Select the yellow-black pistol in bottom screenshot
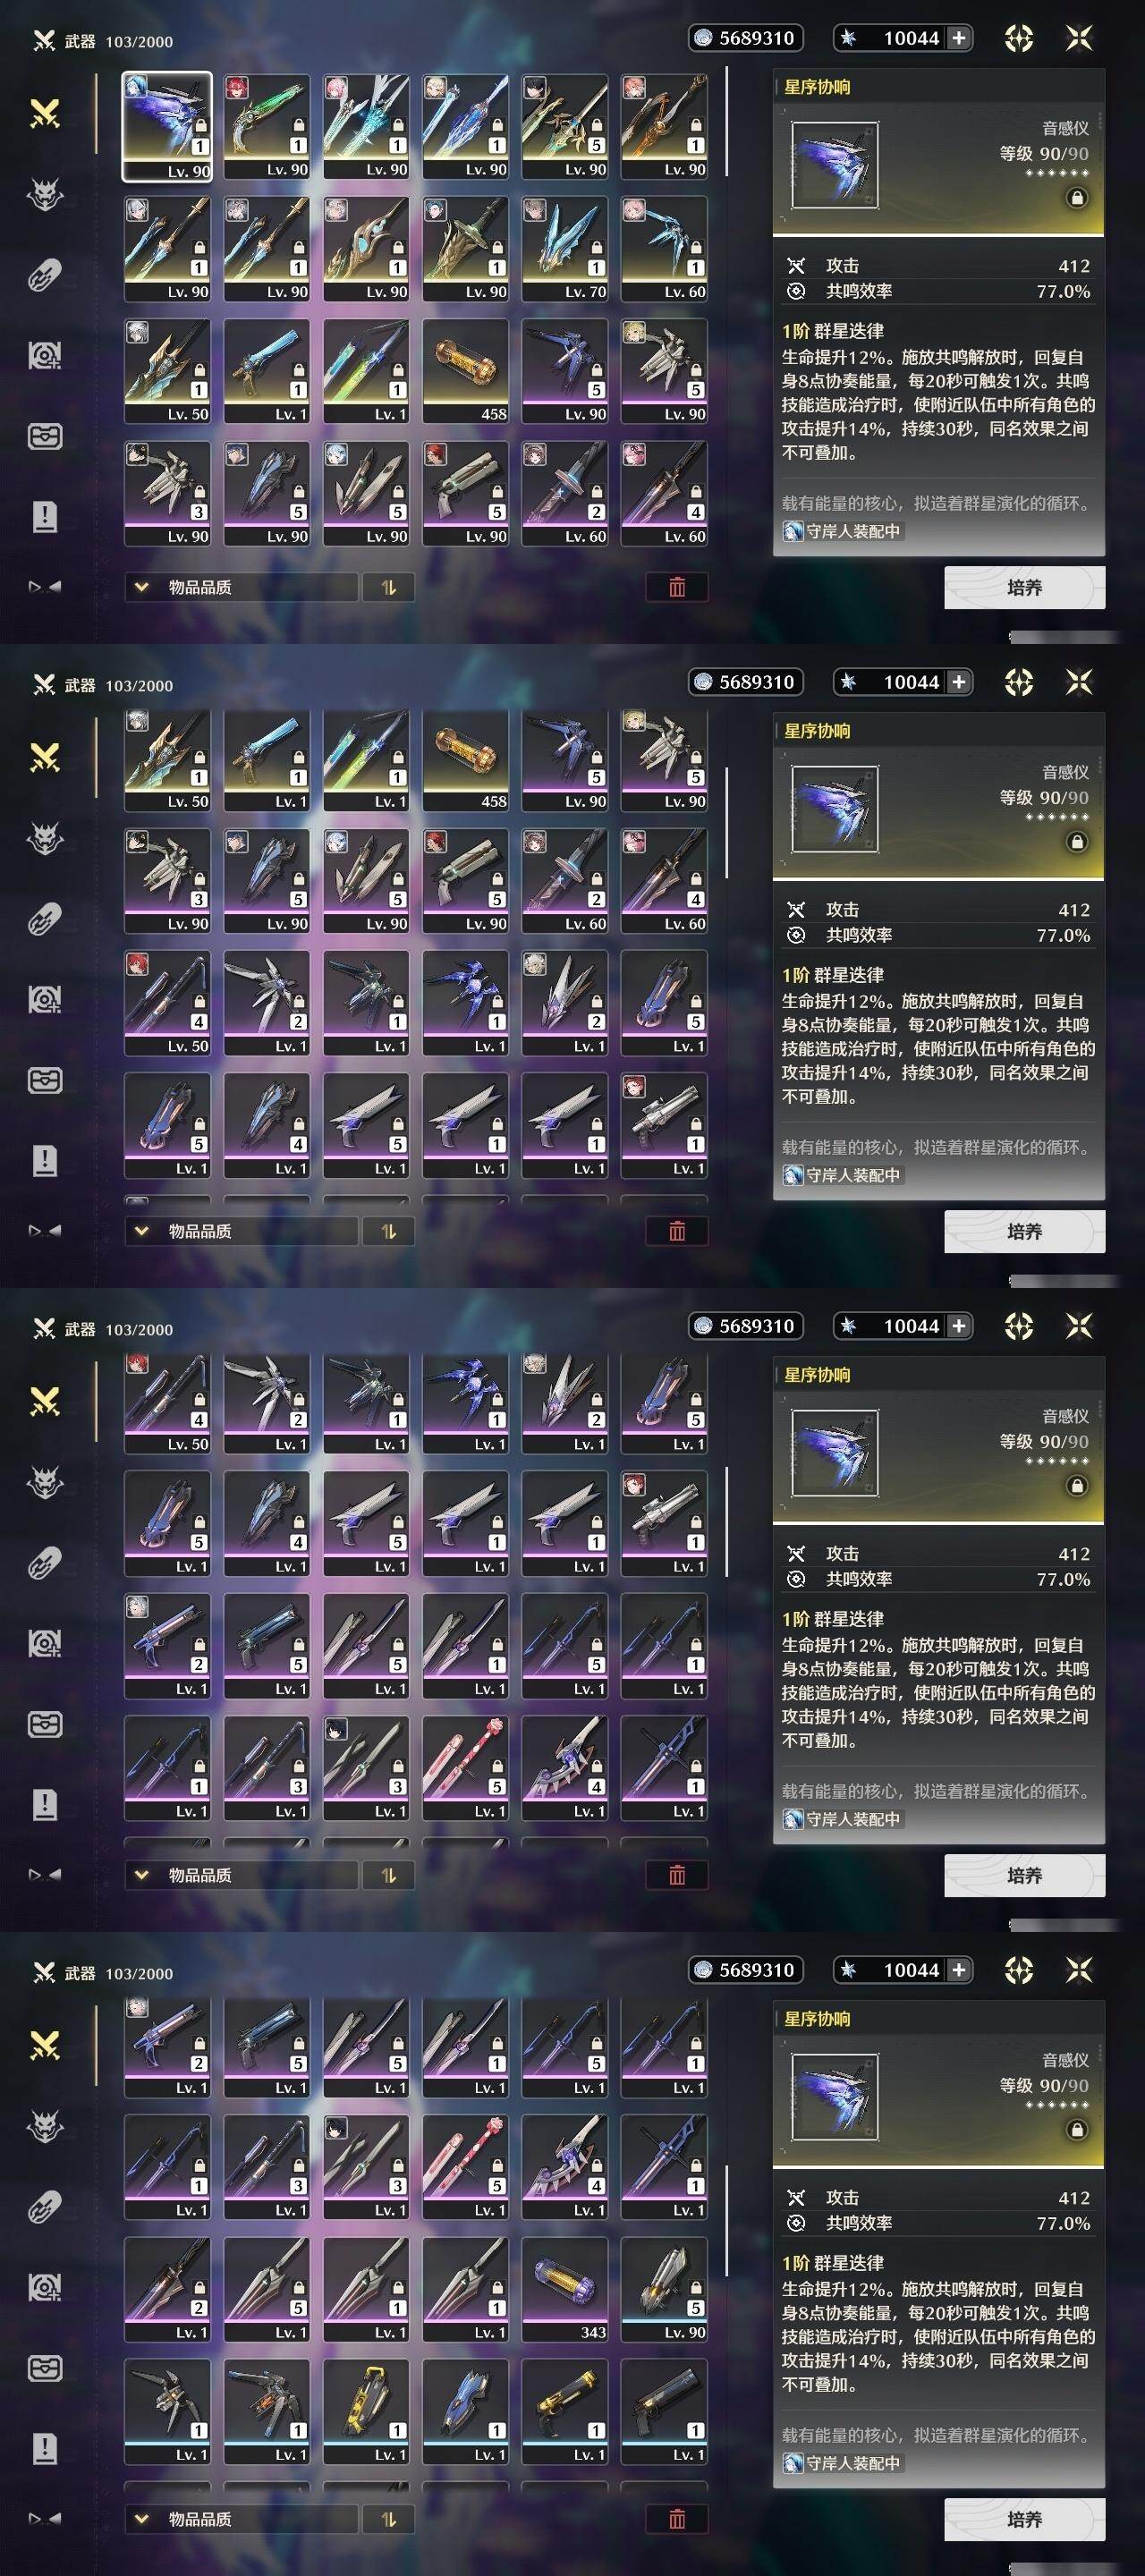The width and height of the screenshot is (1145, 2576). click(x=565, y=2411)
